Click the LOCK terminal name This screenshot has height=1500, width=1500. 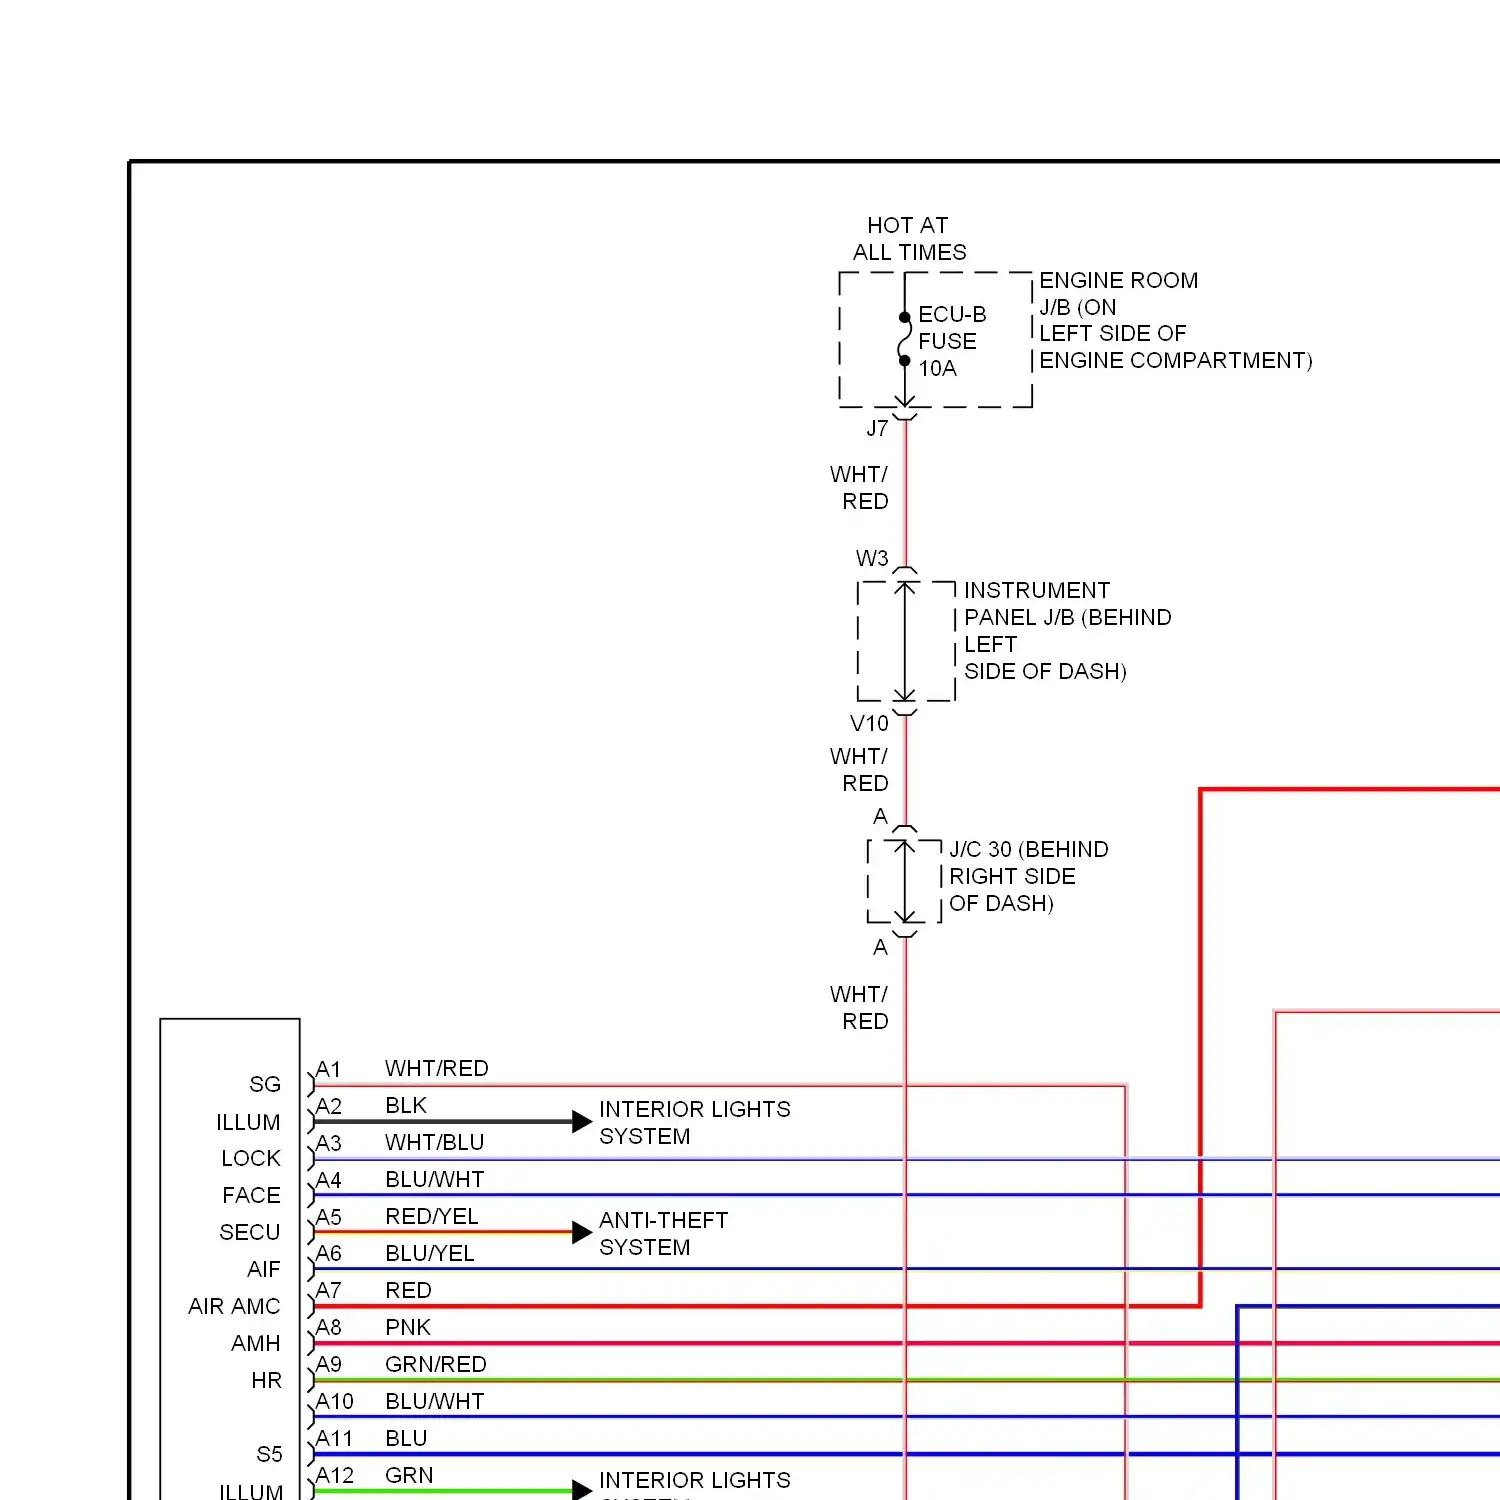[x=251, y=1159]
